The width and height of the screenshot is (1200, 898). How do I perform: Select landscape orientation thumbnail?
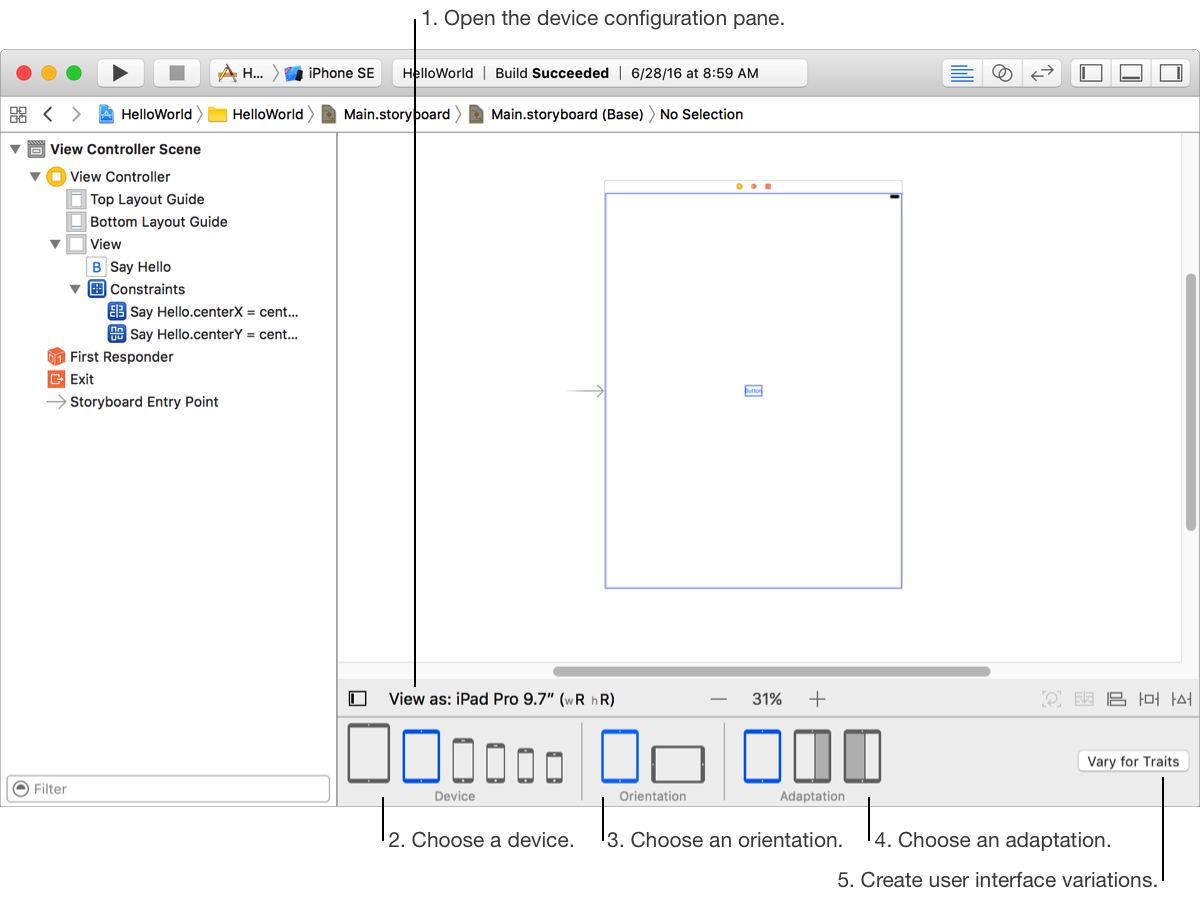pyautogui.click(x=678, y=764)
